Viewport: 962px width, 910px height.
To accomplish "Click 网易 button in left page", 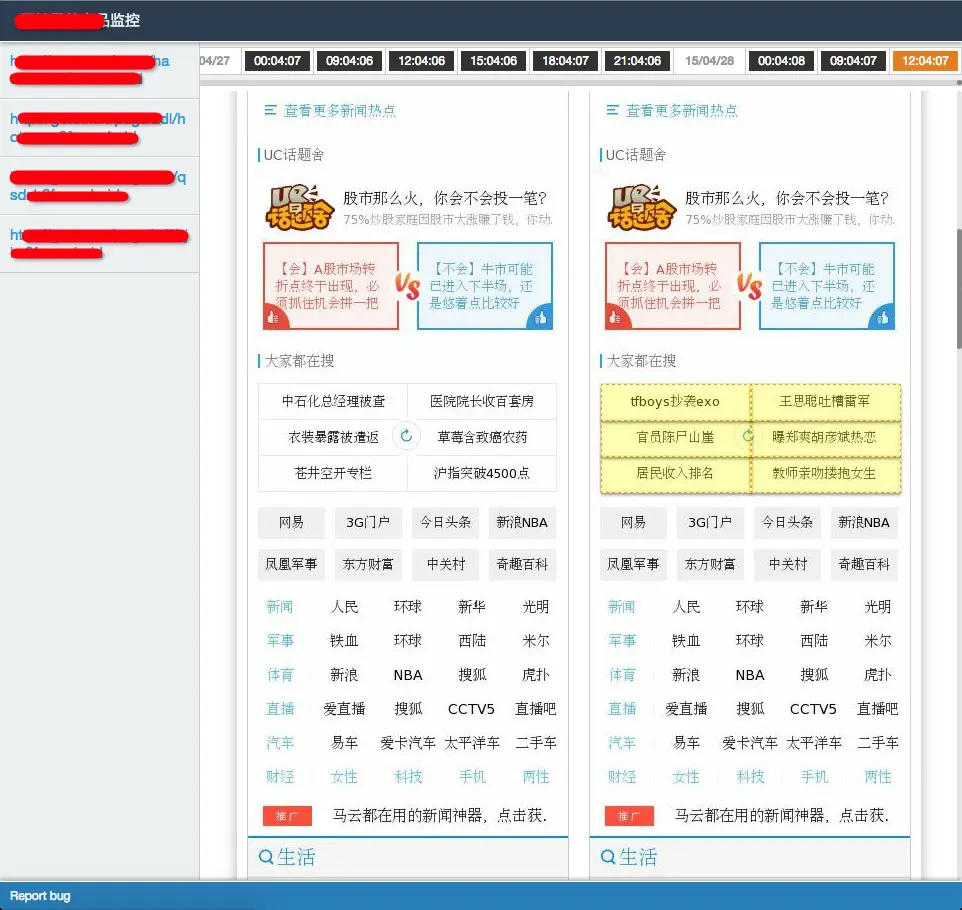I will click(291, 522).
